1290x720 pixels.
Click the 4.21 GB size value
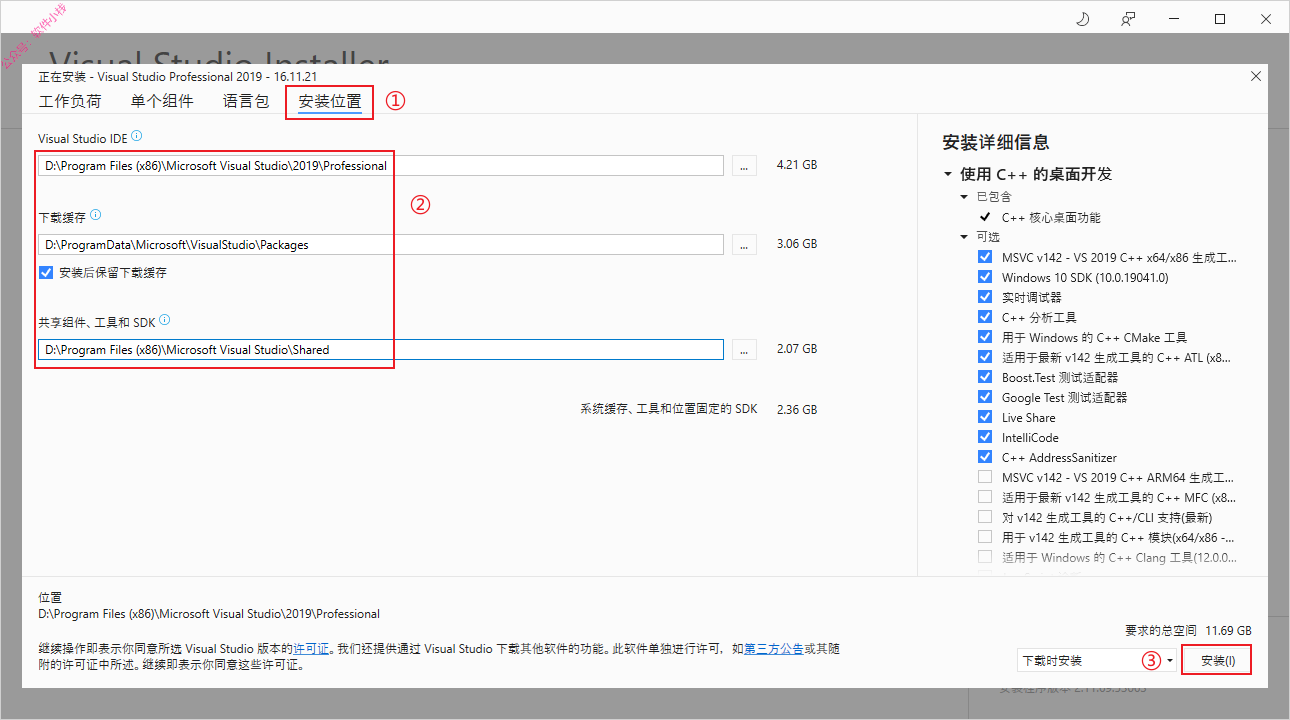point(797,165)
